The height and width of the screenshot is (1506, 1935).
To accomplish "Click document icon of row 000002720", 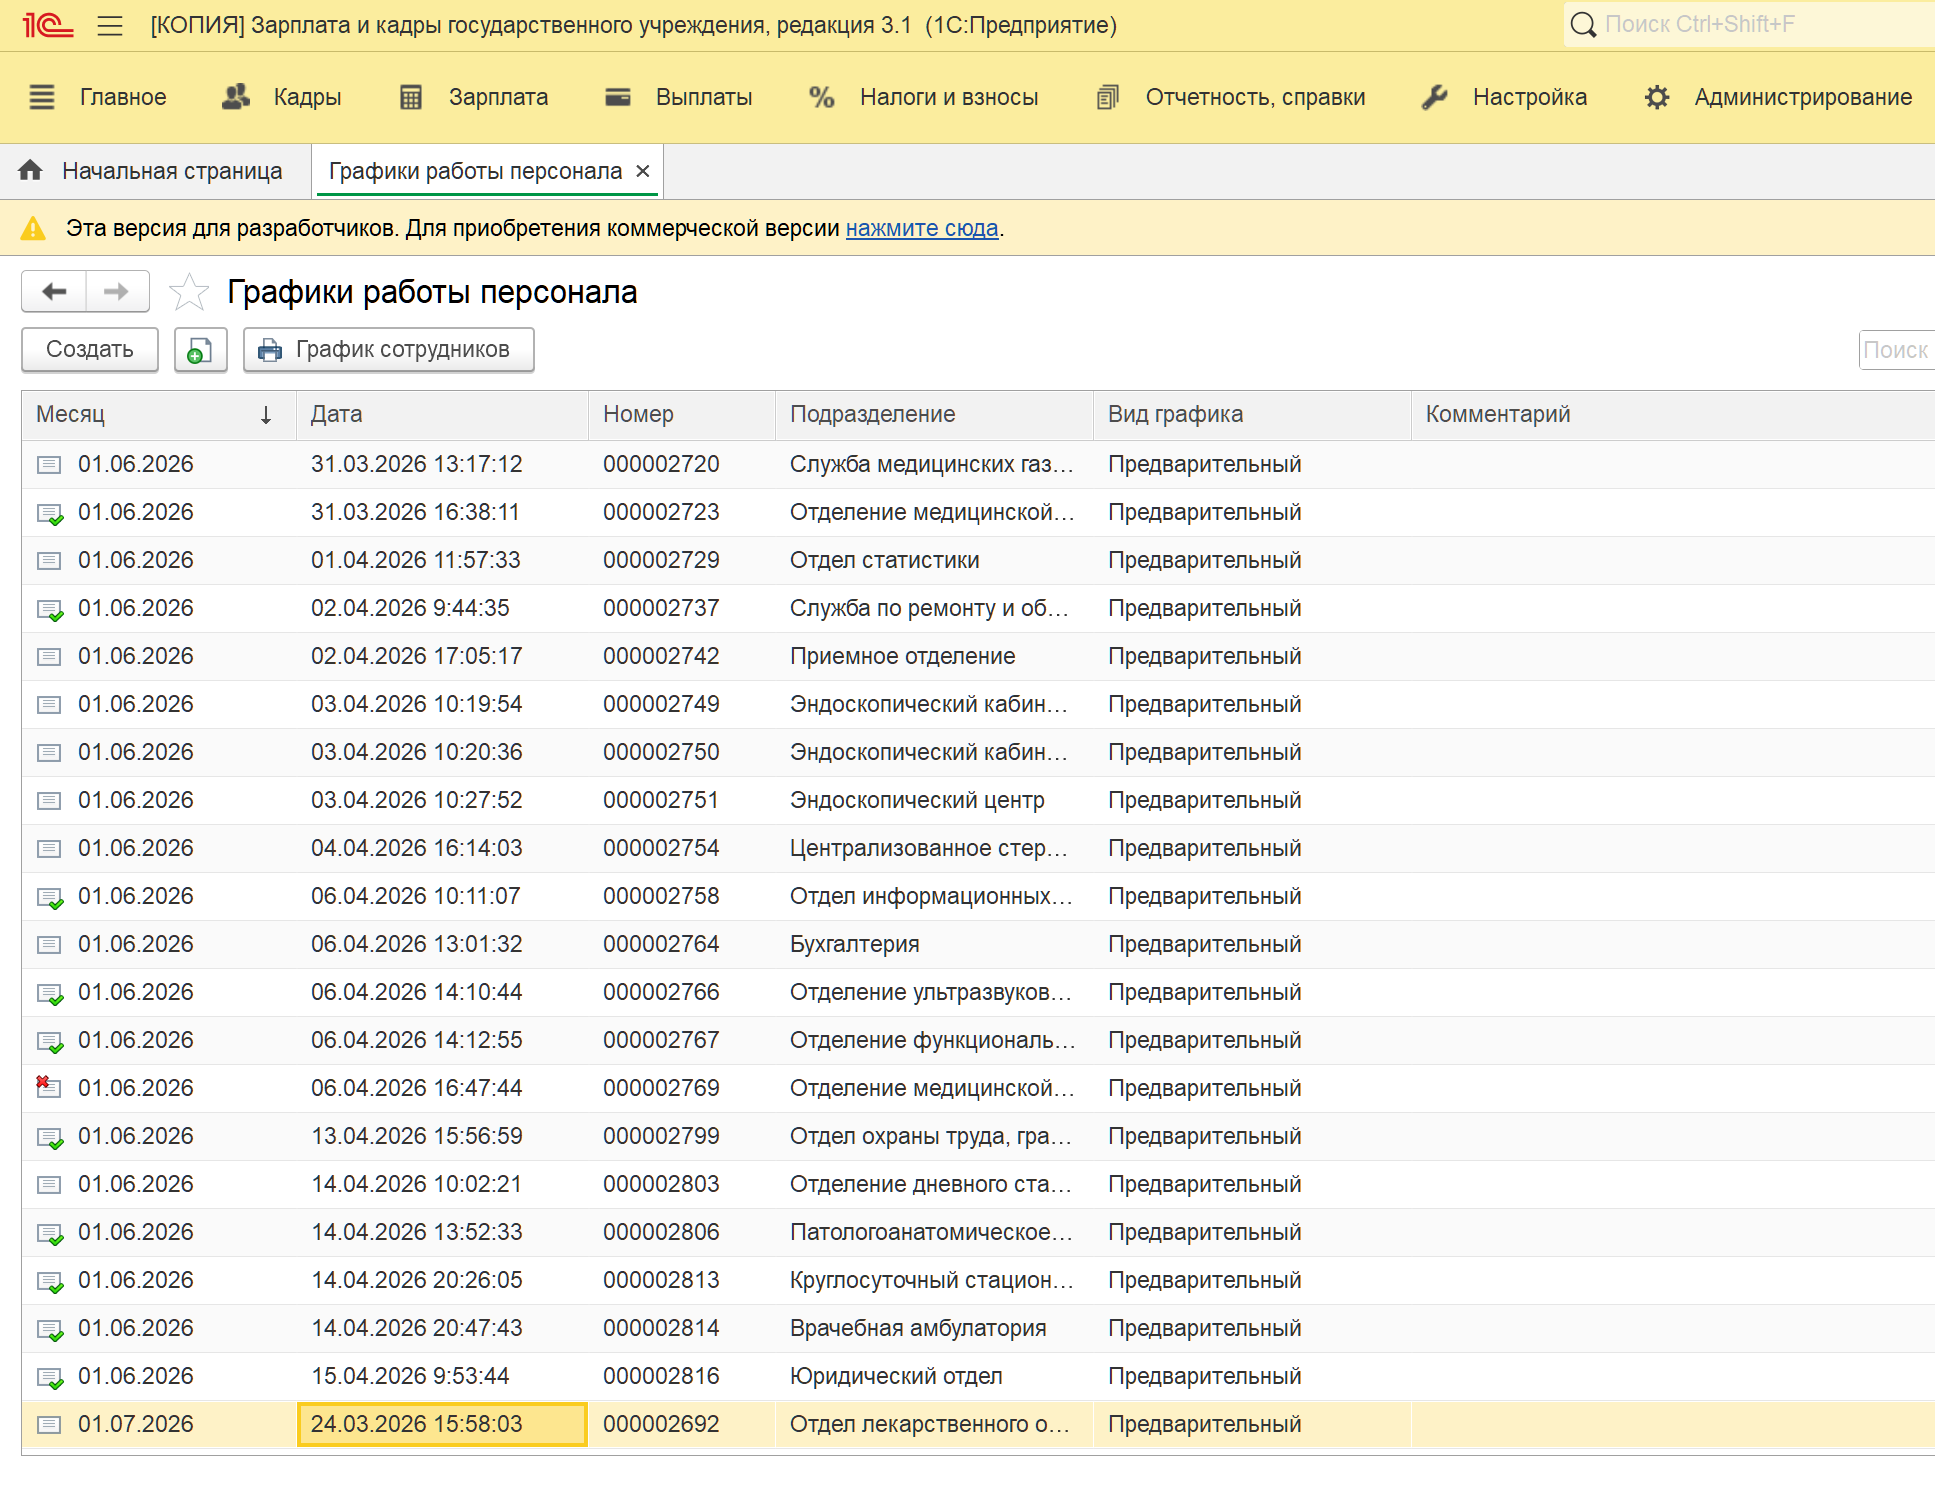I will coord(49,464).
